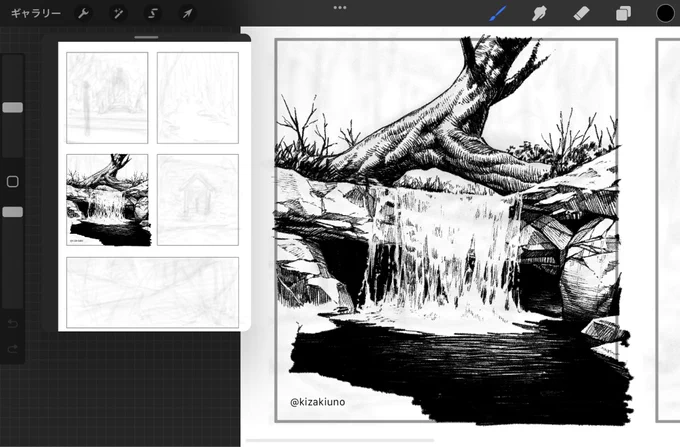Open the black color picker swatch
Screen dimensions: 680x447
pos(665,13)
